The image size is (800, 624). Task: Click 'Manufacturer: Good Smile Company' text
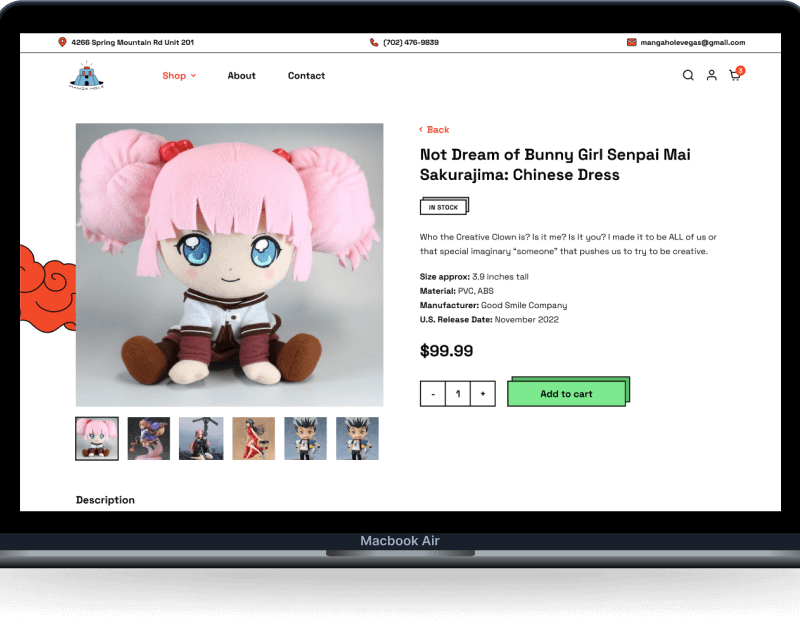click(x=493, y=305)
